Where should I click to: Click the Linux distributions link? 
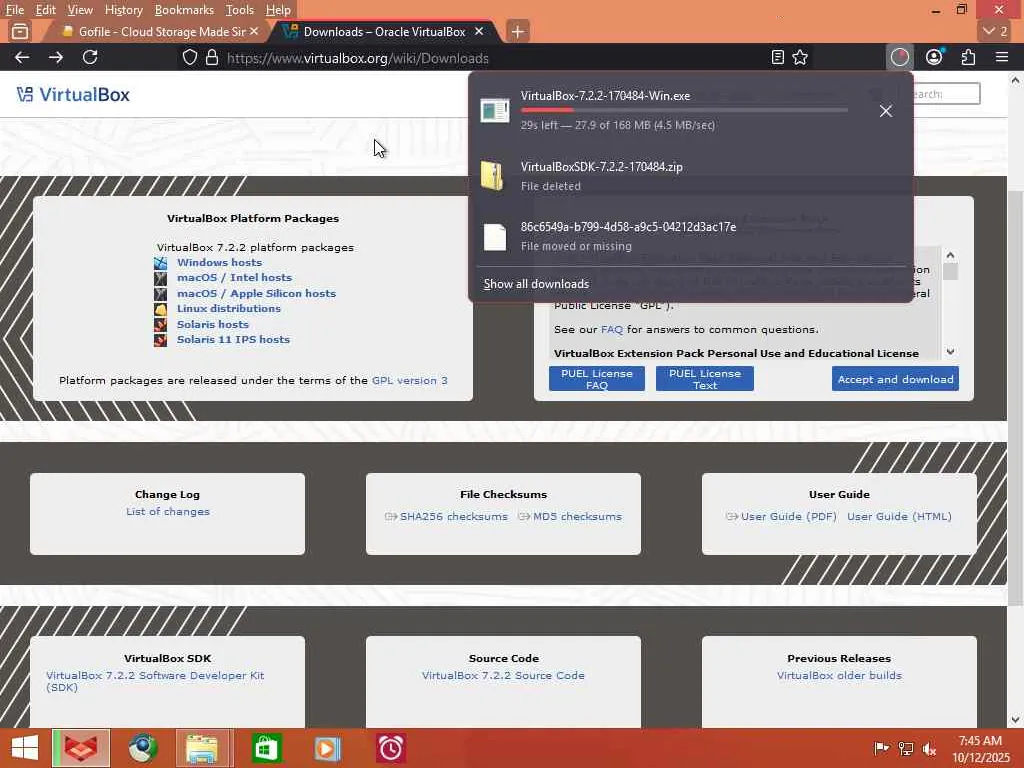tap(229, 309)
